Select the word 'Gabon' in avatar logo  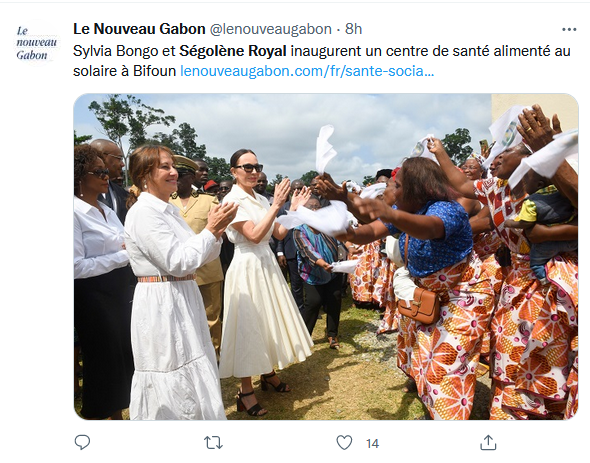click(32, 55)
